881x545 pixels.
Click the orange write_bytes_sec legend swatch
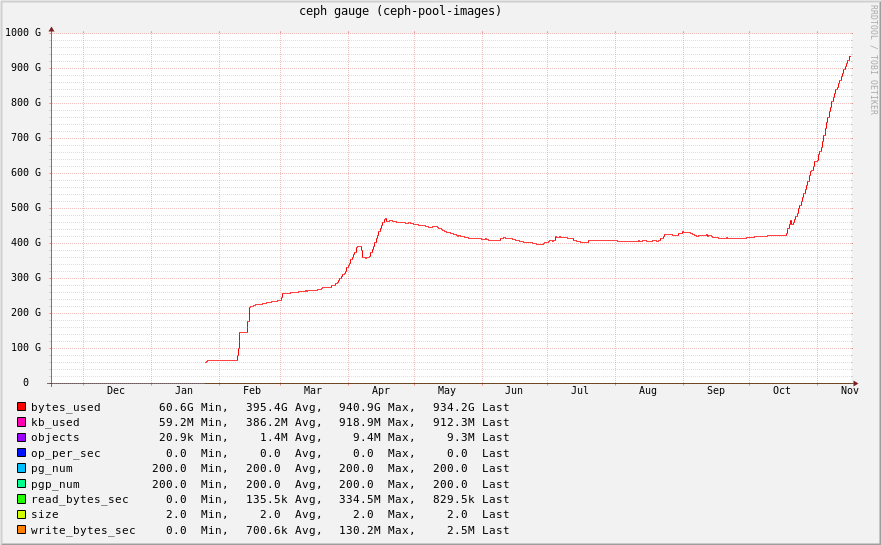[21, 530]
